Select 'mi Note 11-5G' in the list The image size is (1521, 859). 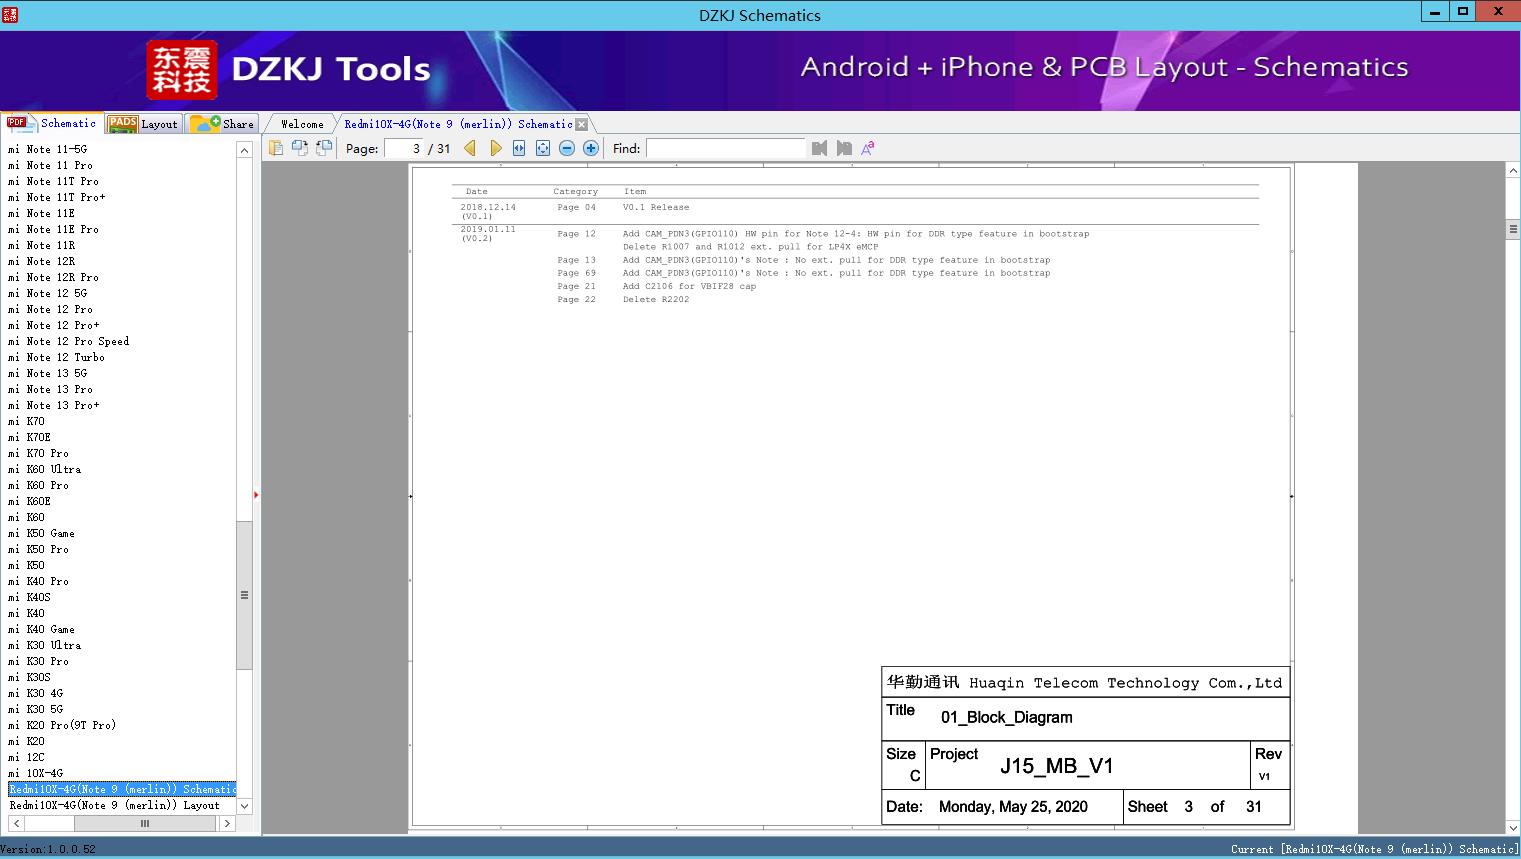(x=47, y=149)
